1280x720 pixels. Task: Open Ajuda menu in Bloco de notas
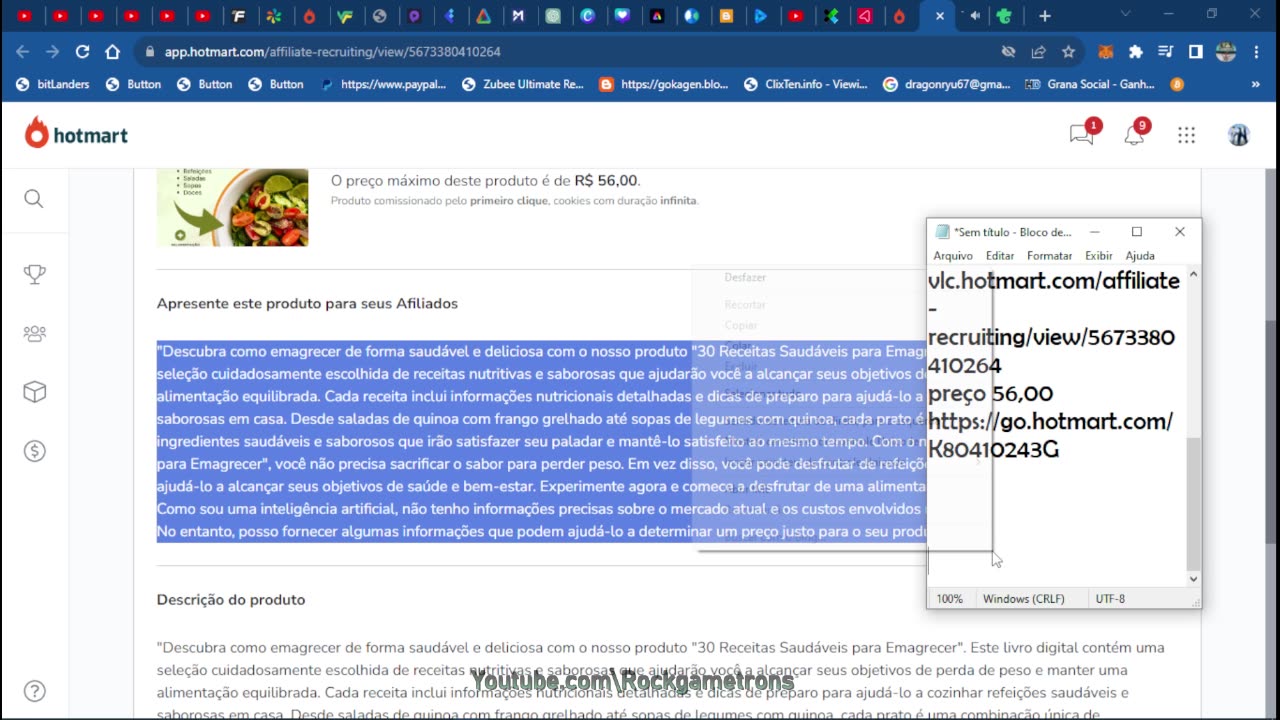click(x=1139, y=256)
